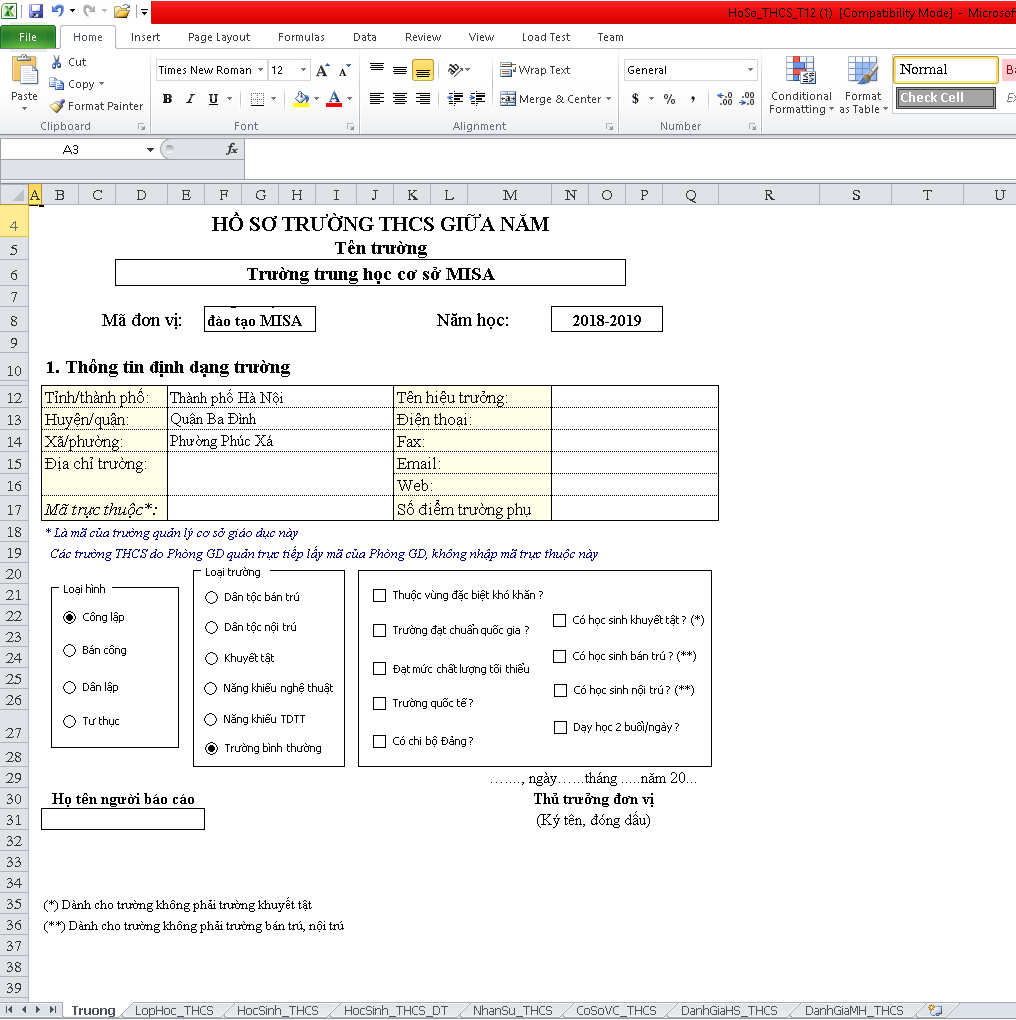Click Top Align icon
Screen dimensions: 1016x1020
pos(377,70)
